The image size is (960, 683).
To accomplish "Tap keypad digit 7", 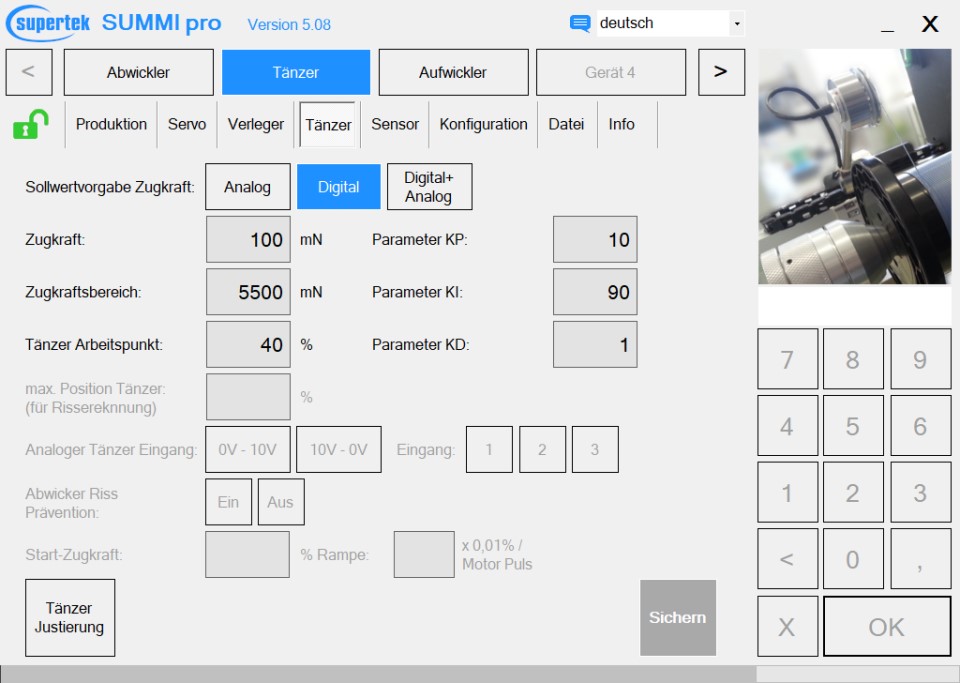I will pyautogui.click(x=787, y=359).
